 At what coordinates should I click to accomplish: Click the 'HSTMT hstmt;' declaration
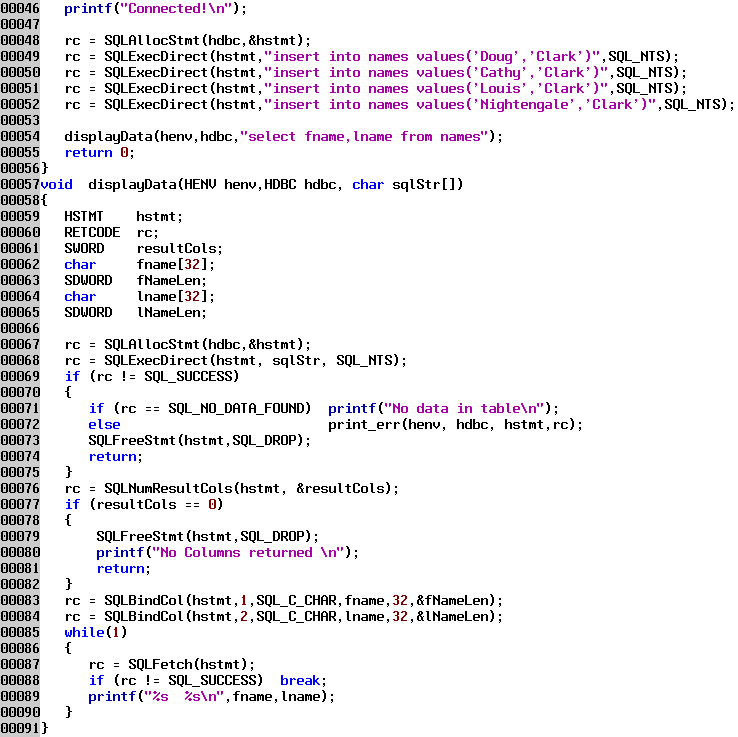coord(123,216)
